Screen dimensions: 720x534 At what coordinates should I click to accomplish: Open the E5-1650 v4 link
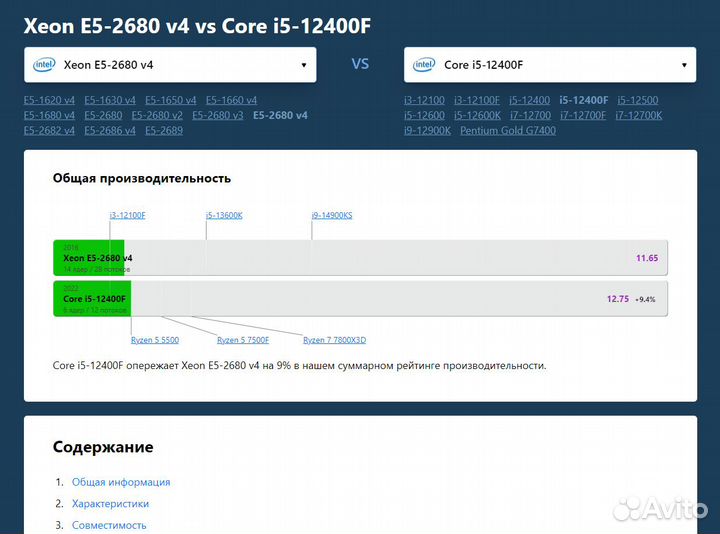[x=170, y=100]
